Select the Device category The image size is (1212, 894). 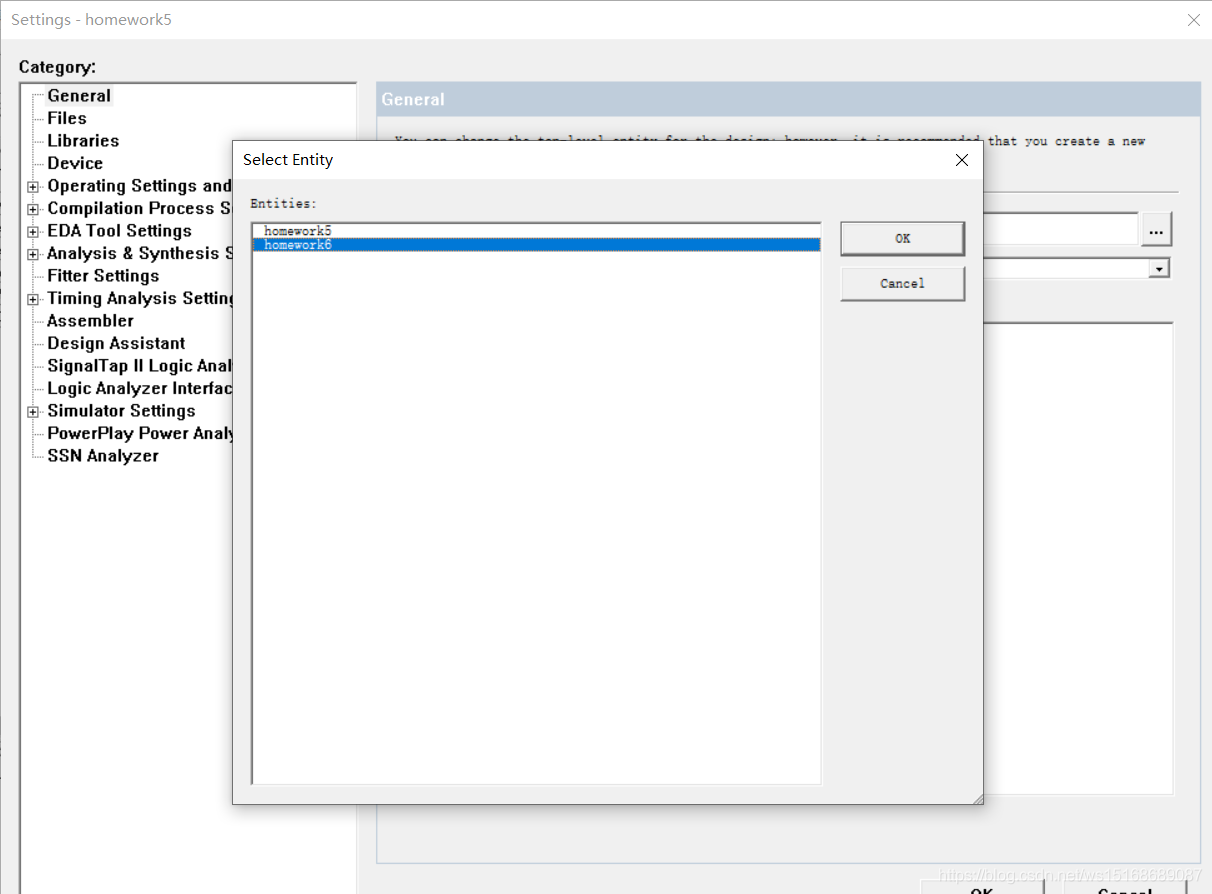(75, 163)
